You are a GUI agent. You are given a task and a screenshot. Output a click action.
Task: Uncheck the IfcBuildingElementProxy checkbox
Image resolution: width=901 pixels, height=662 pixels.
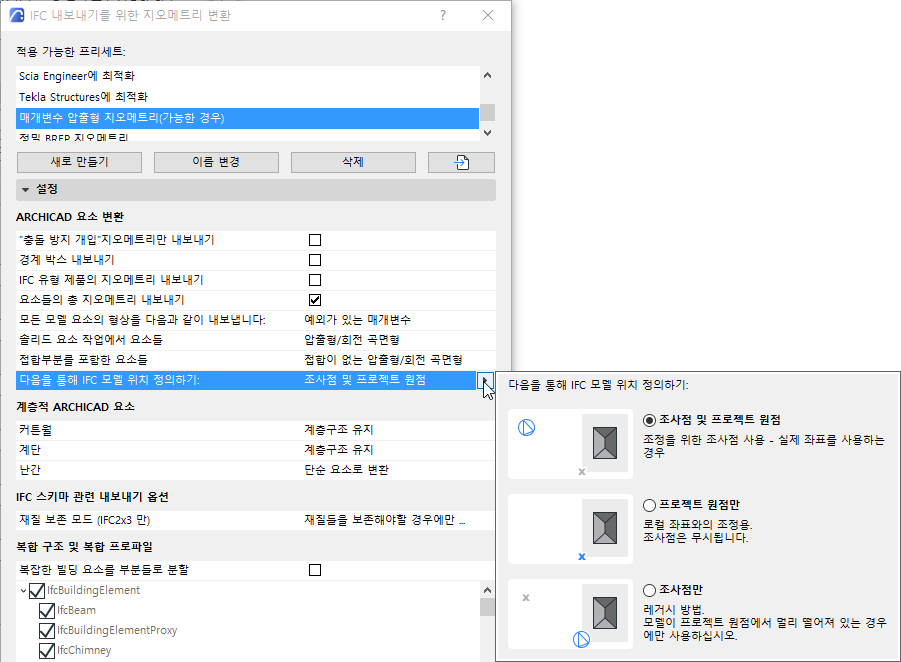click(x=47, y=631)
